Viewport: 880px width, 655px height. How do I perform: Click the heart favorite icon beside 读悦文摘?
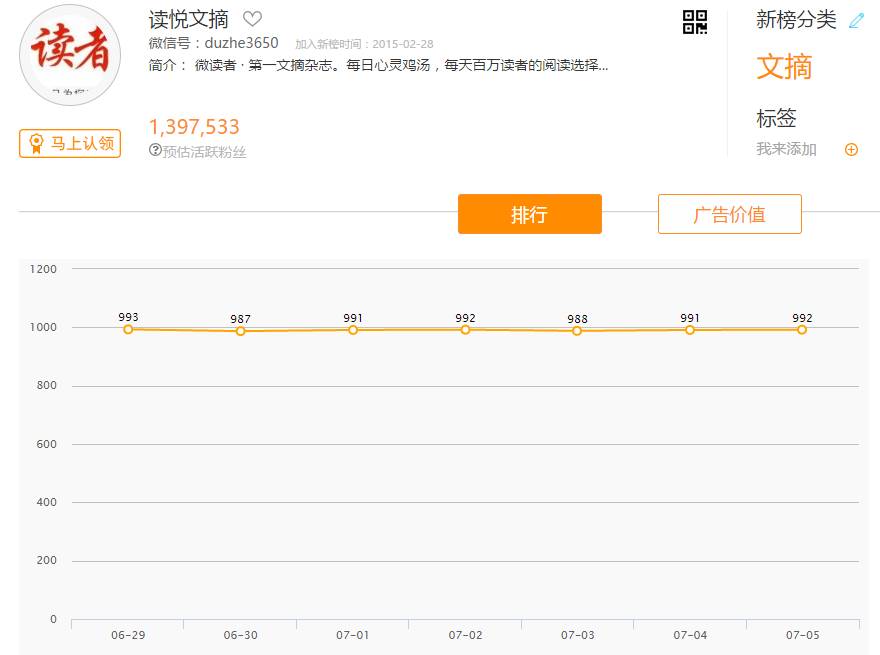point(252,19)
